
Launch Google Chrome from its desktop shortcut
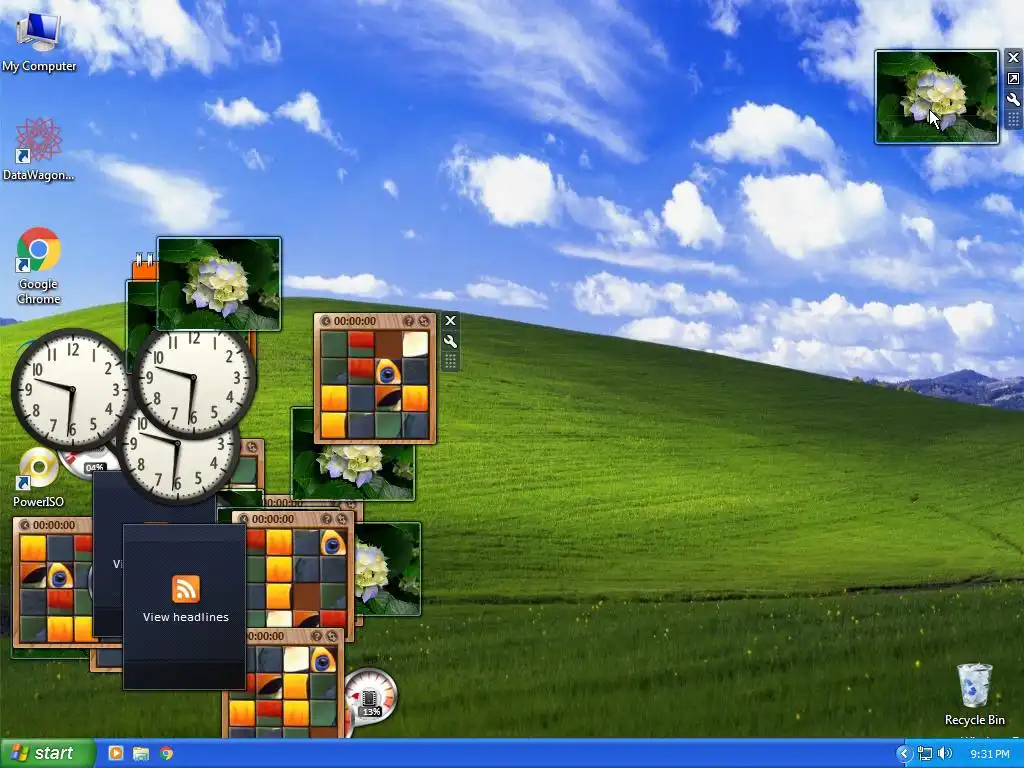click(x=39, y=266)
